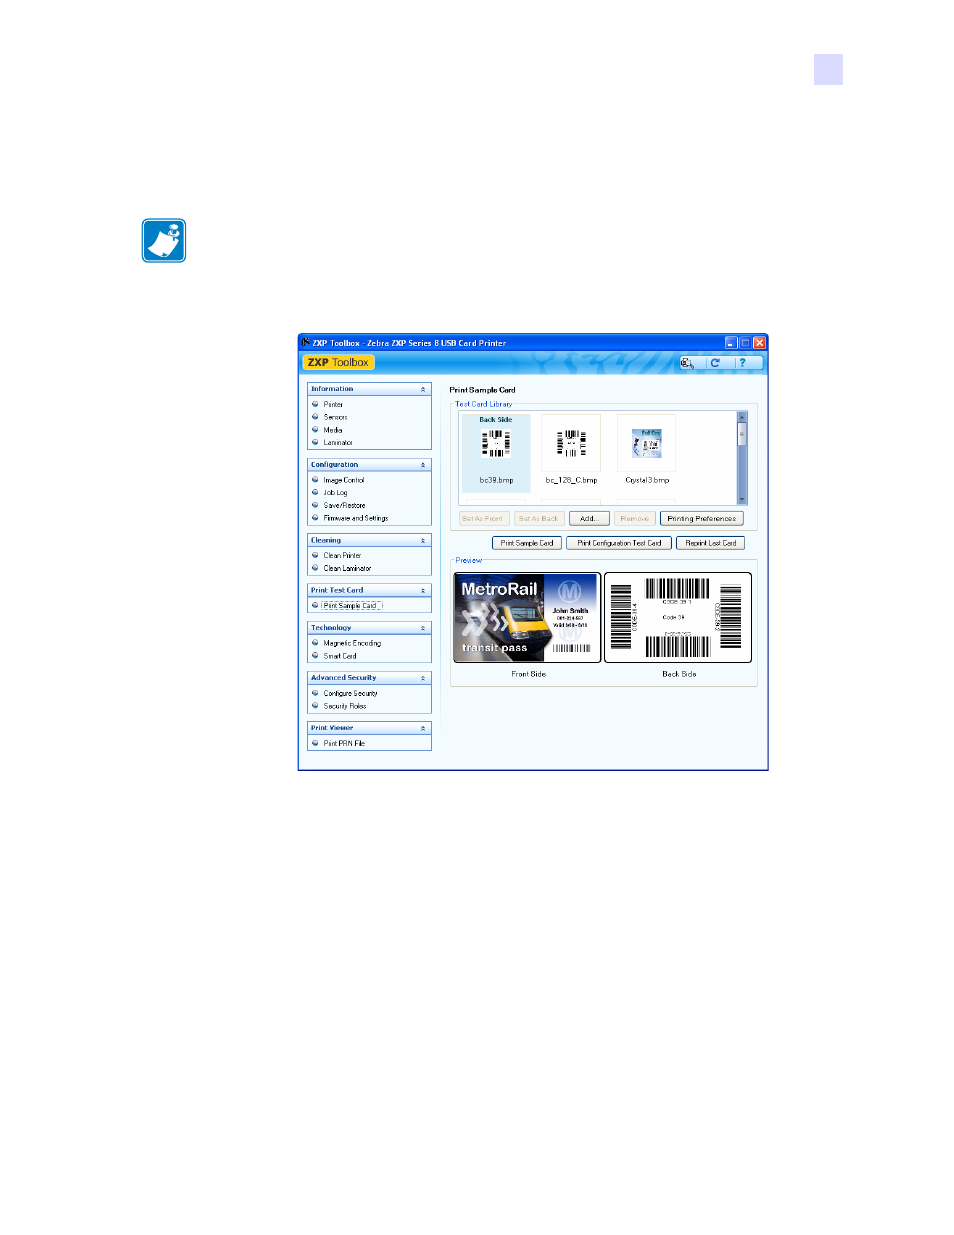
Task: Click the Reprint Last Card button
Action: point(711,543)
